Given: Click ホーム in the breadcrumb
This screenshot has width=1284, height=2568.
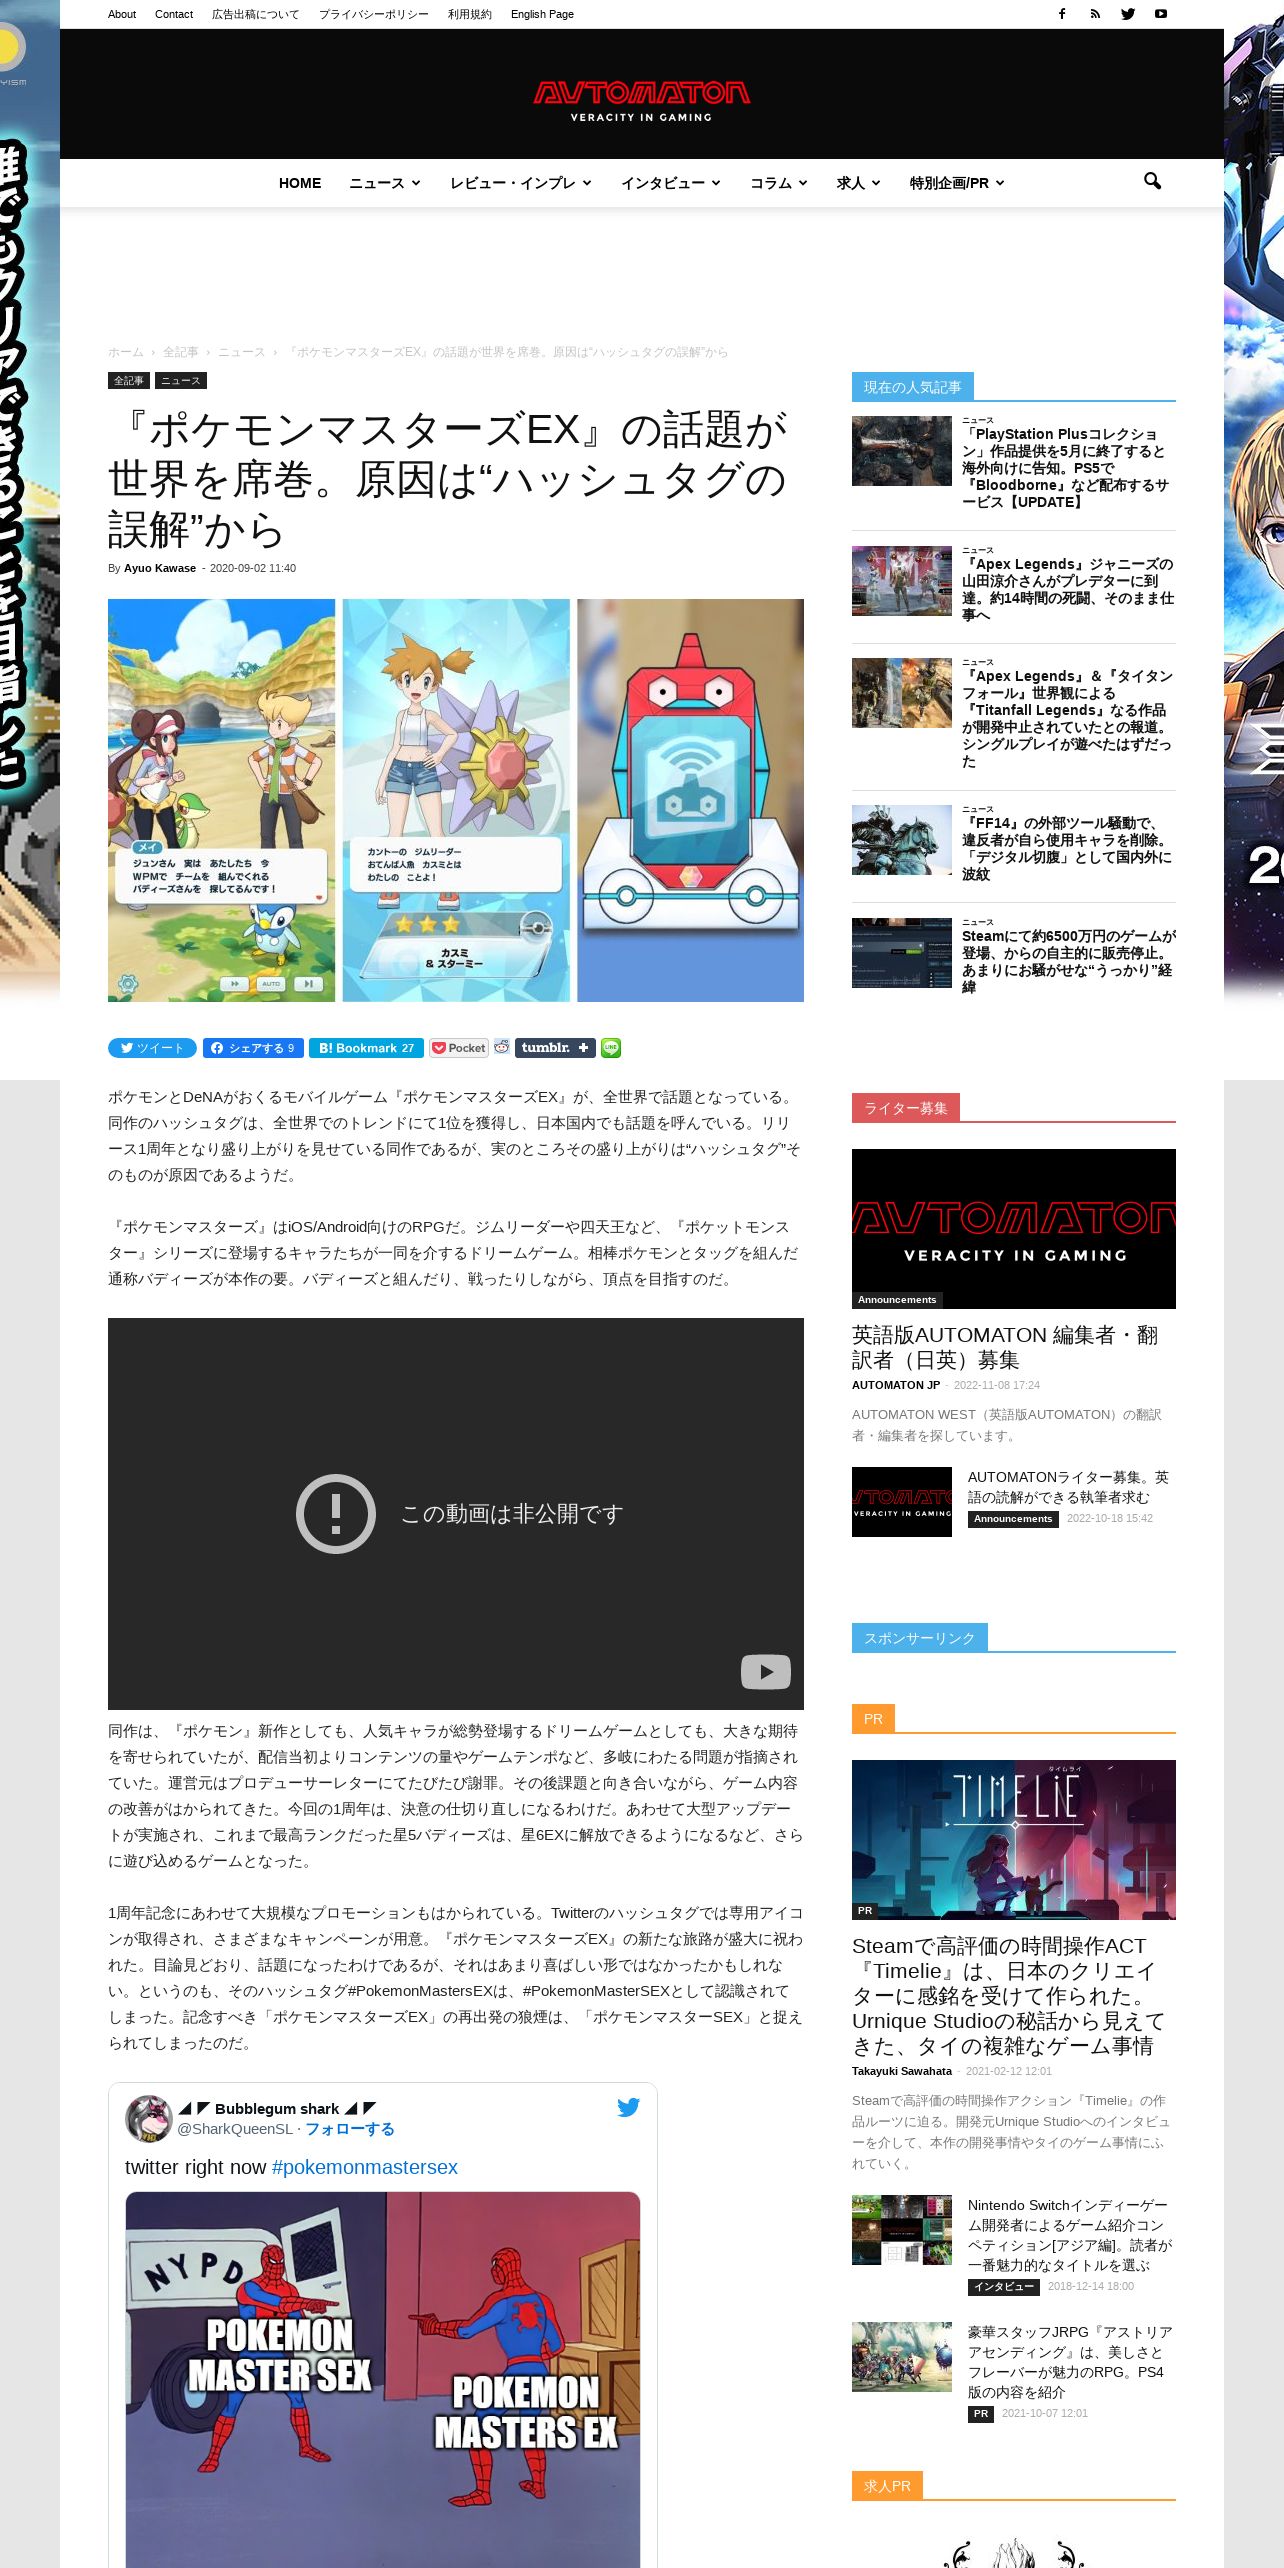Looking at the screenshot, I should point(126,352).
